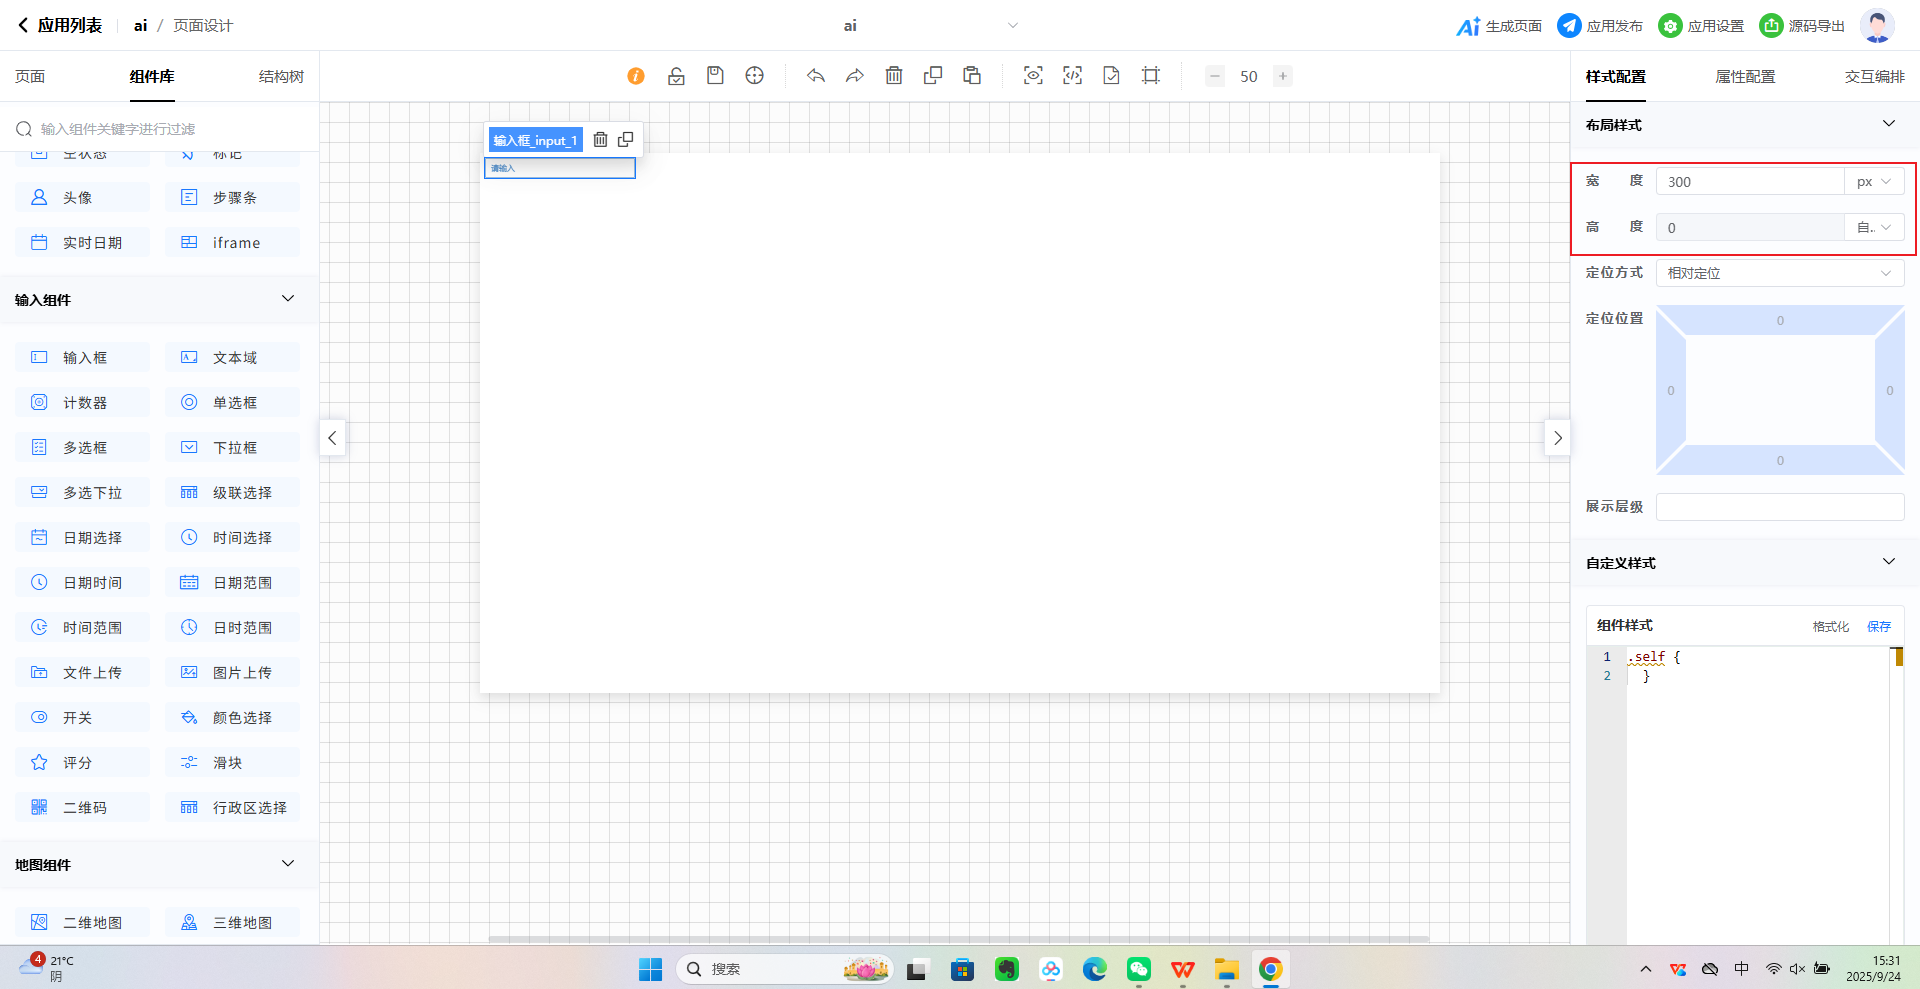Click the orange info icon
The width and height of the screenshot is (1920, 989).
636,76
